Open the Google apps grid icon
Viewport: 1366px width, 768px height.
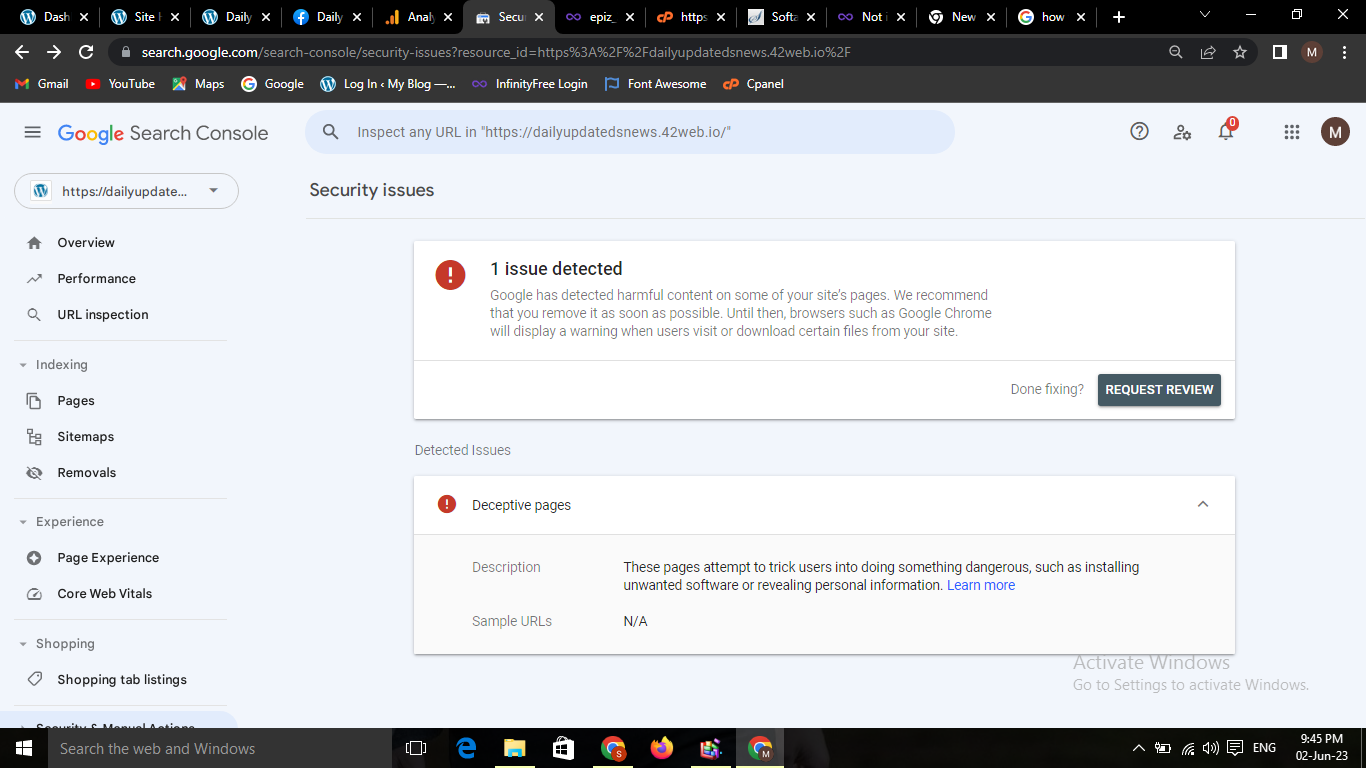pyautogui.click(x=1291, y=132)
